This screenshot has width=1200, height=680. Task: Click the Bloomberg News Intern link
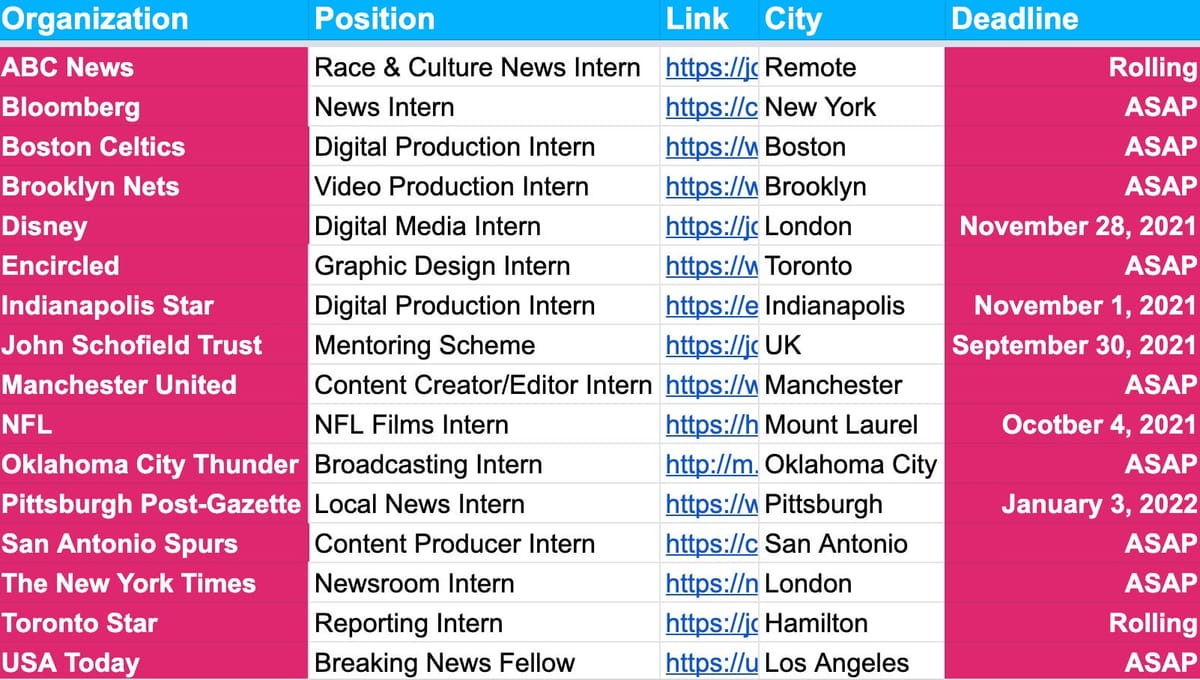point(710,107)
